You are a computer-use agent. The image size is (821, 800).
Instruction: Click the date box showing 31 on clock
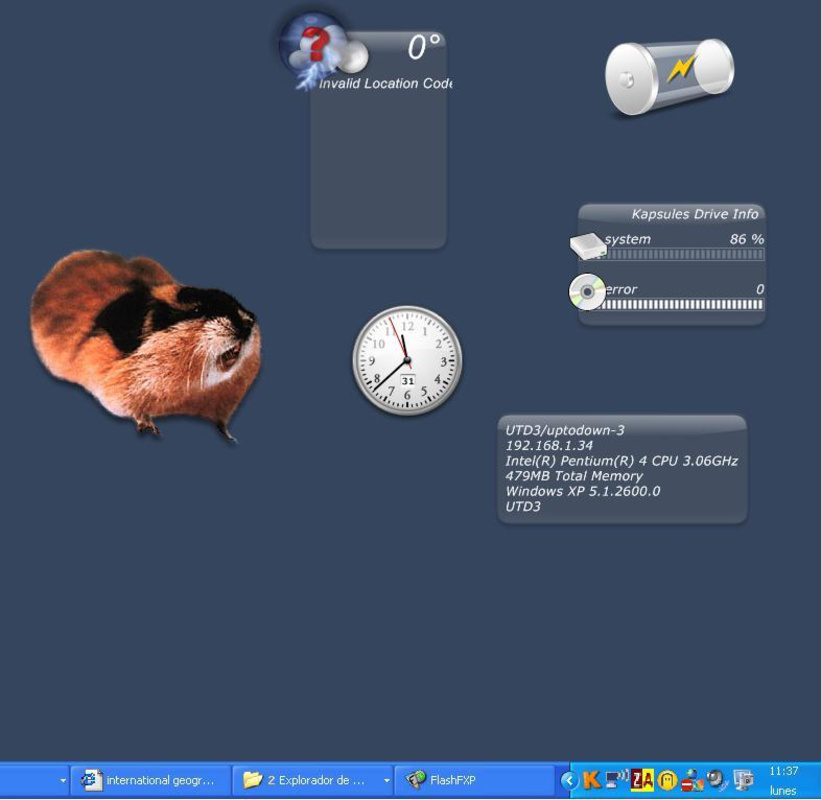pos(408,381)
